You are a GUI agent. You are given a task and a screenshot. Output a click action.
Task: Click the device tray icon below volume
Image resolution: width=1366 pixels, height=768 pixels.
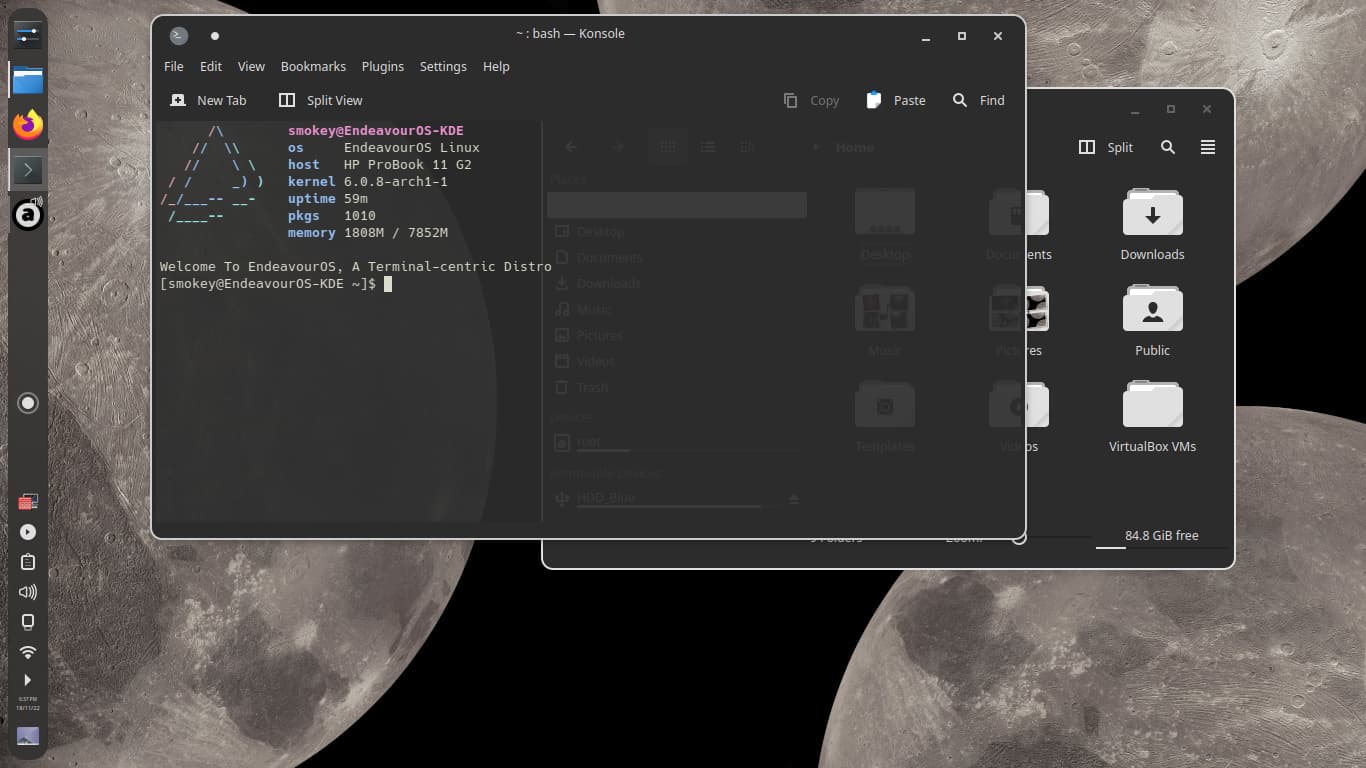pyautogui.click(x=28, y=621)
